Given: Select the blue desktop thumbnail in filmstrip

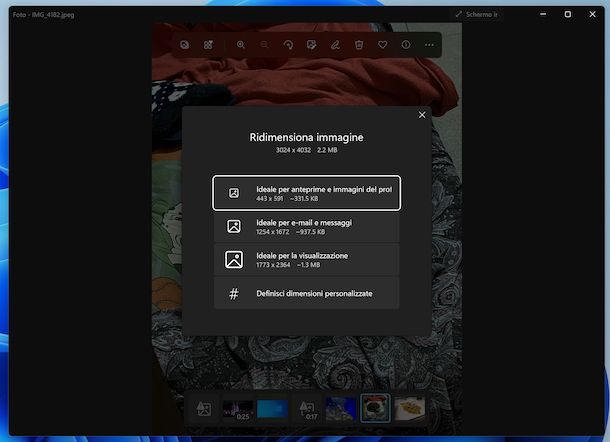Looking at the screenshot, I should [x=272, y=408].
